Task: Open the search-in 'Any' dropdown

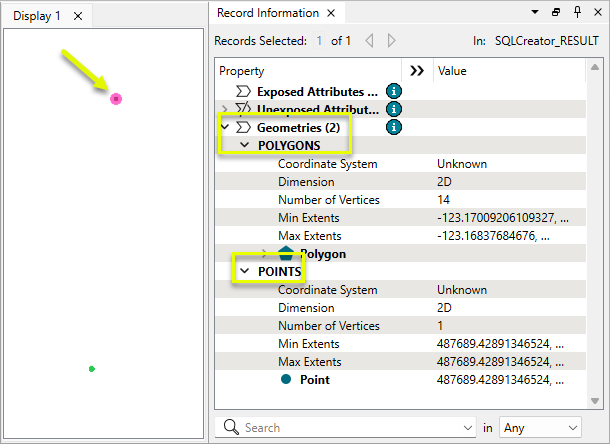Action: pos(540,427)
